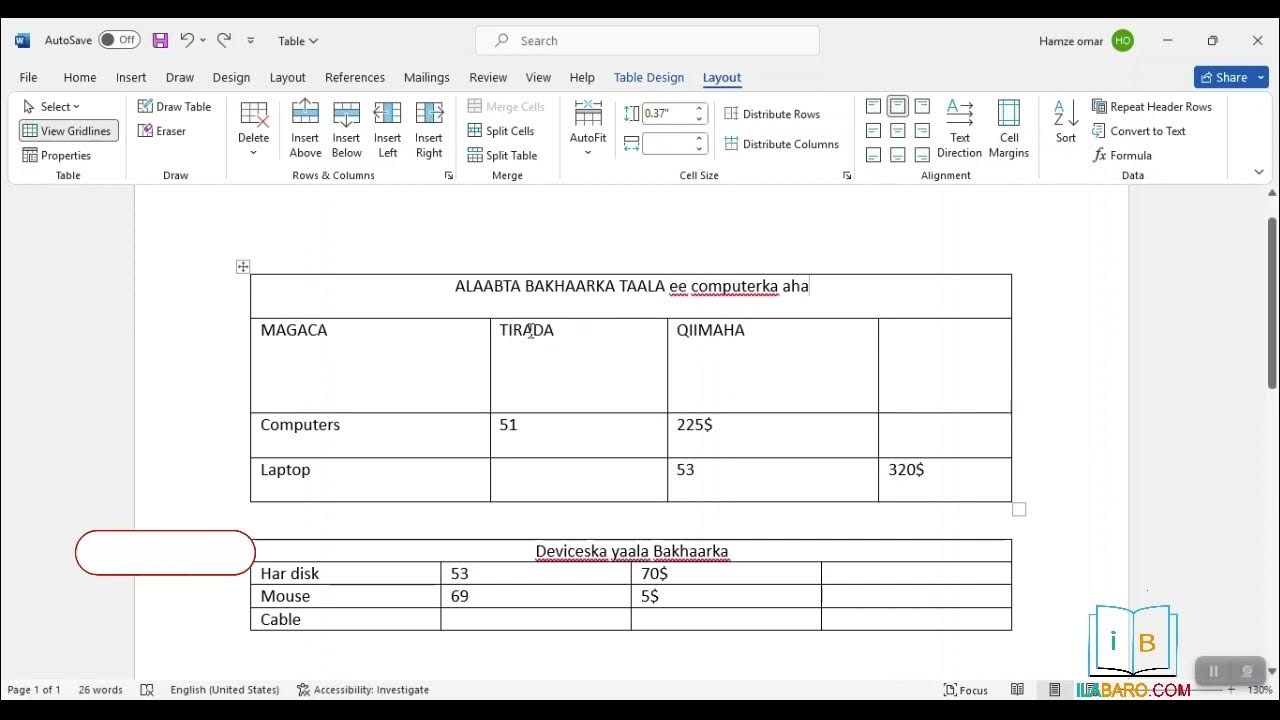The height and width of the screenshot is (720, 1280).
Task: Click the vertical scrollbar thumb
Action: coord(1272,303)
